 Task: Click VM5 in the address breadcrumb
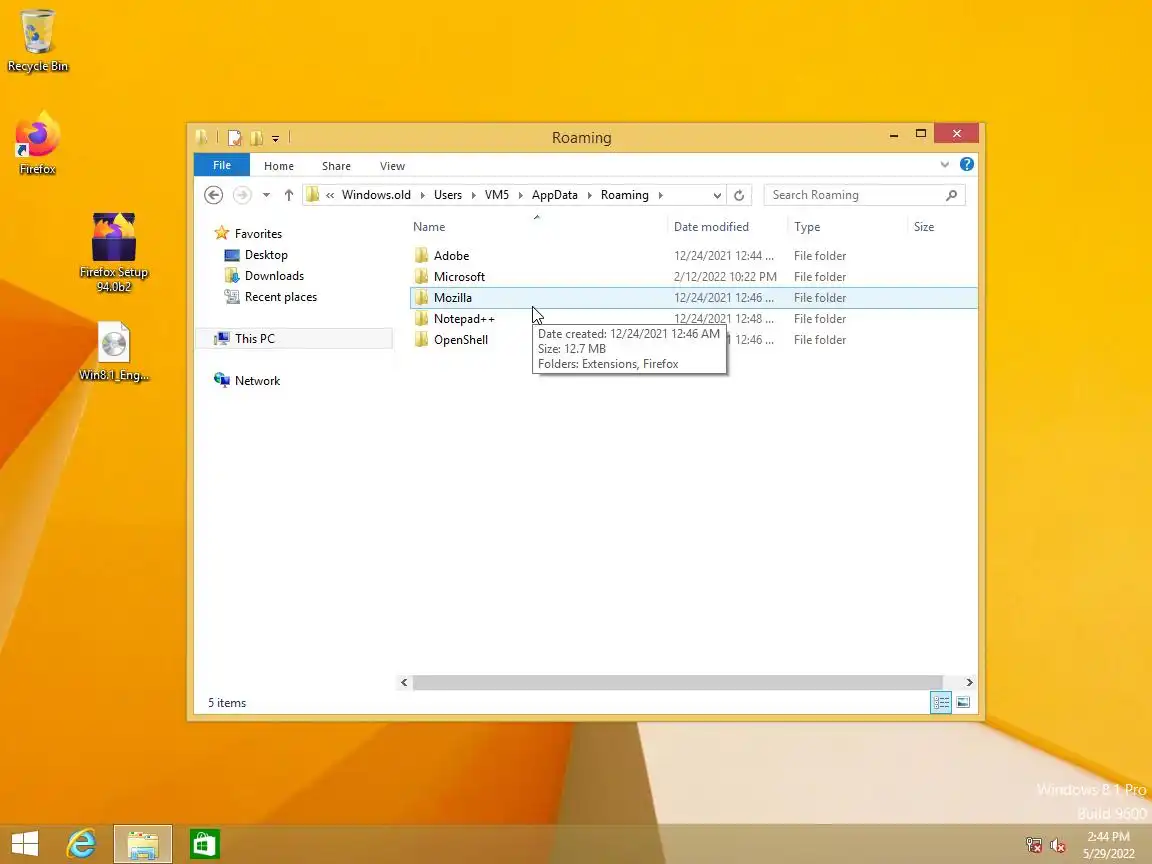pyautogui.click(x=497, y=195)
